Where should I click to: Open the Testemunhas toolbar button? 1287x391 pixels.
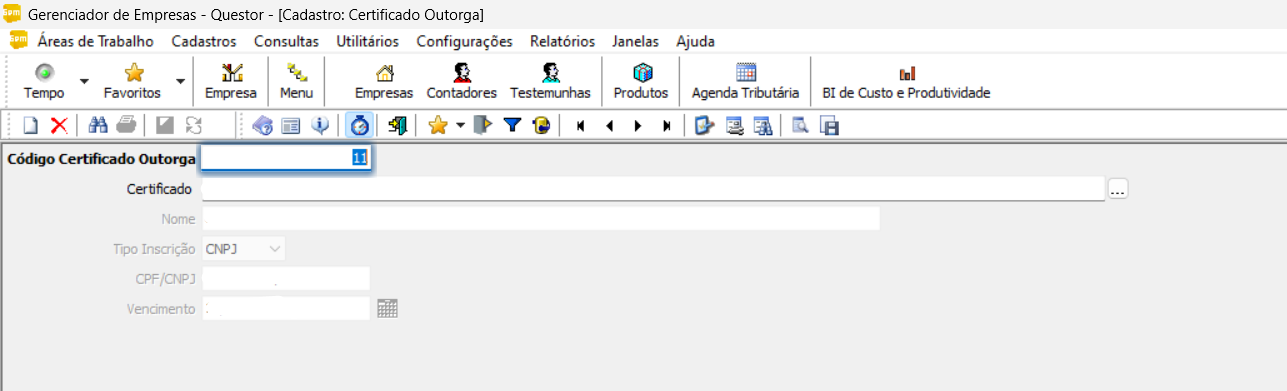(550, 81)
